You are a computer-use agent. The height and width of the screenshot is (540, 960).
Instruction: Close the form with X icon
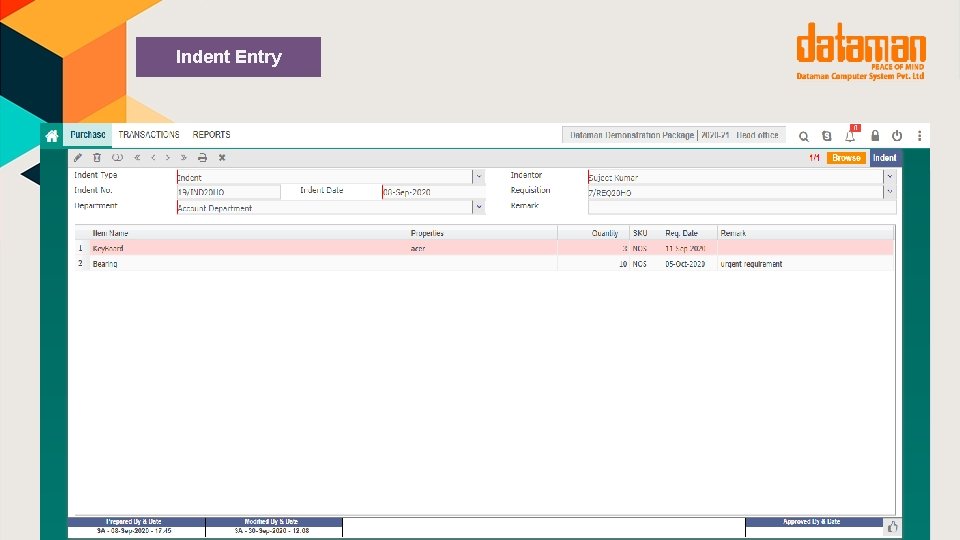[x=222, y=158]
